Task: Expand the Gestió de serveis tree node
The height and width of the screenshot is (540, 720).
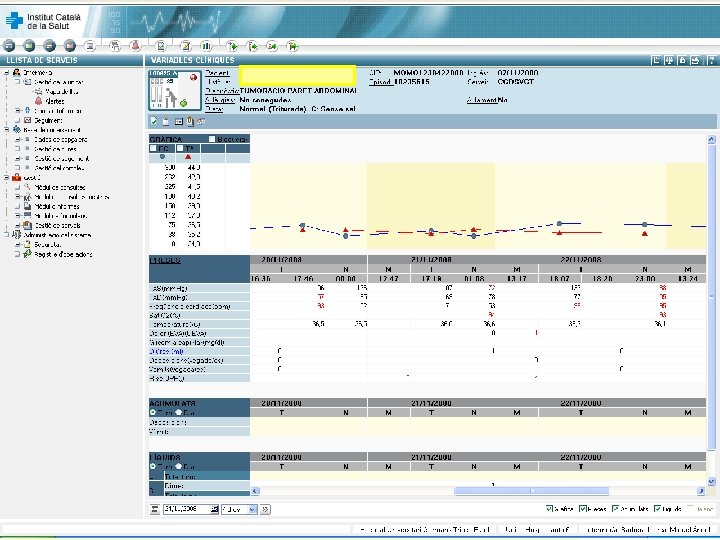Action: coord(17,225)
